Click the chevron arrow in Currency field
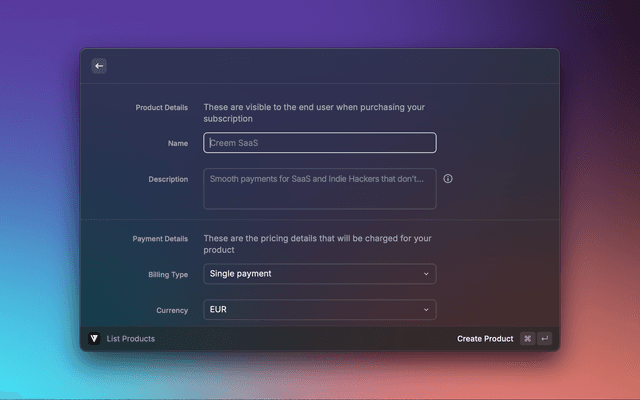 tap(426, 311)
